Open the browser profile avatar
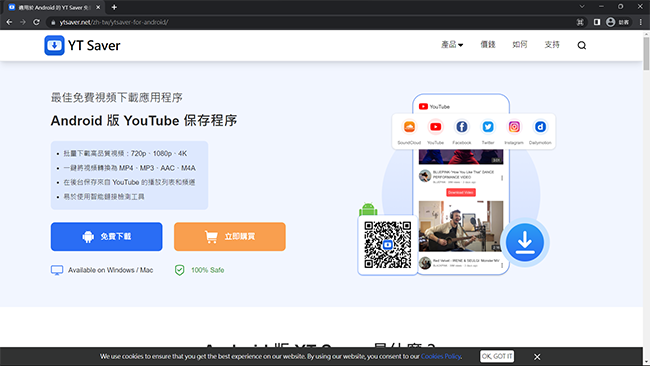 coord(610,22)
